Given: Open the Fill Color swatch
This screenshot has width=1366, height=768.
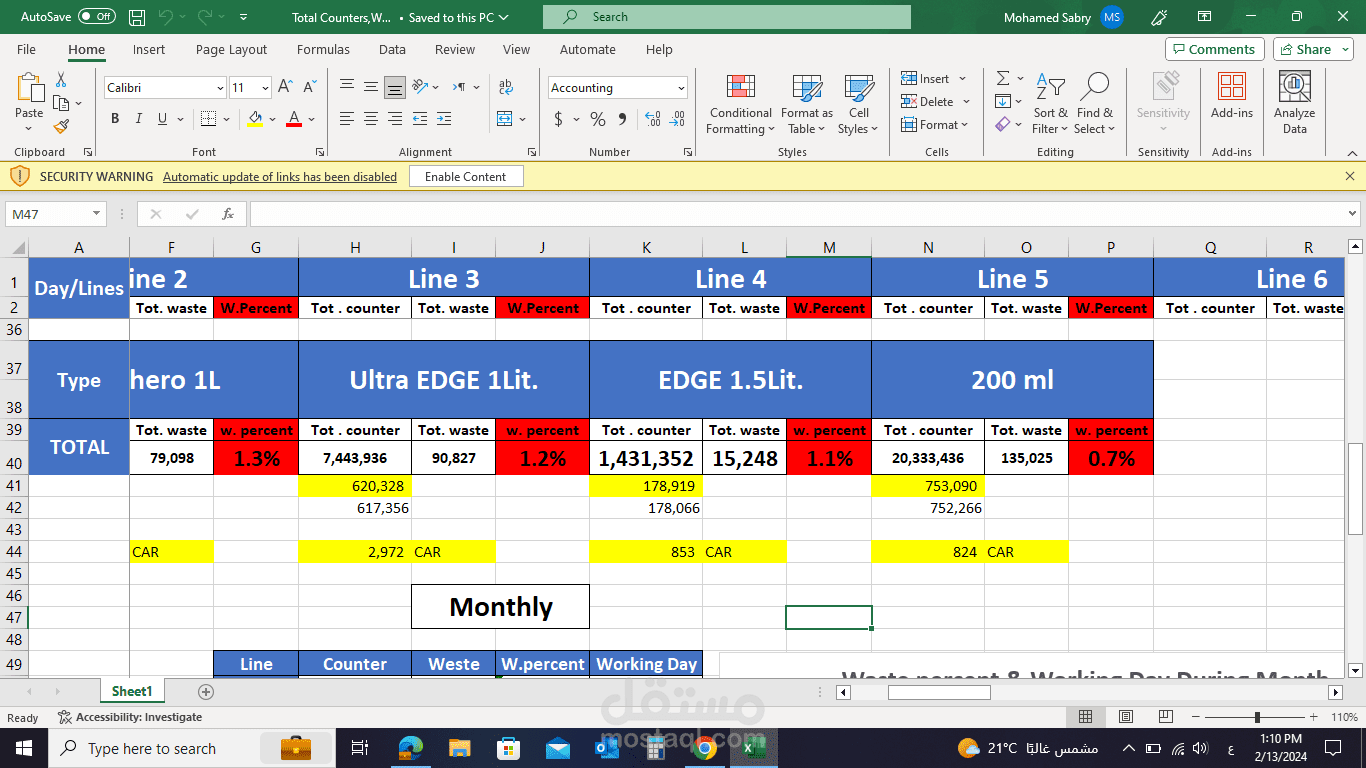Looking at the screenshot, I should pos(255,119).
